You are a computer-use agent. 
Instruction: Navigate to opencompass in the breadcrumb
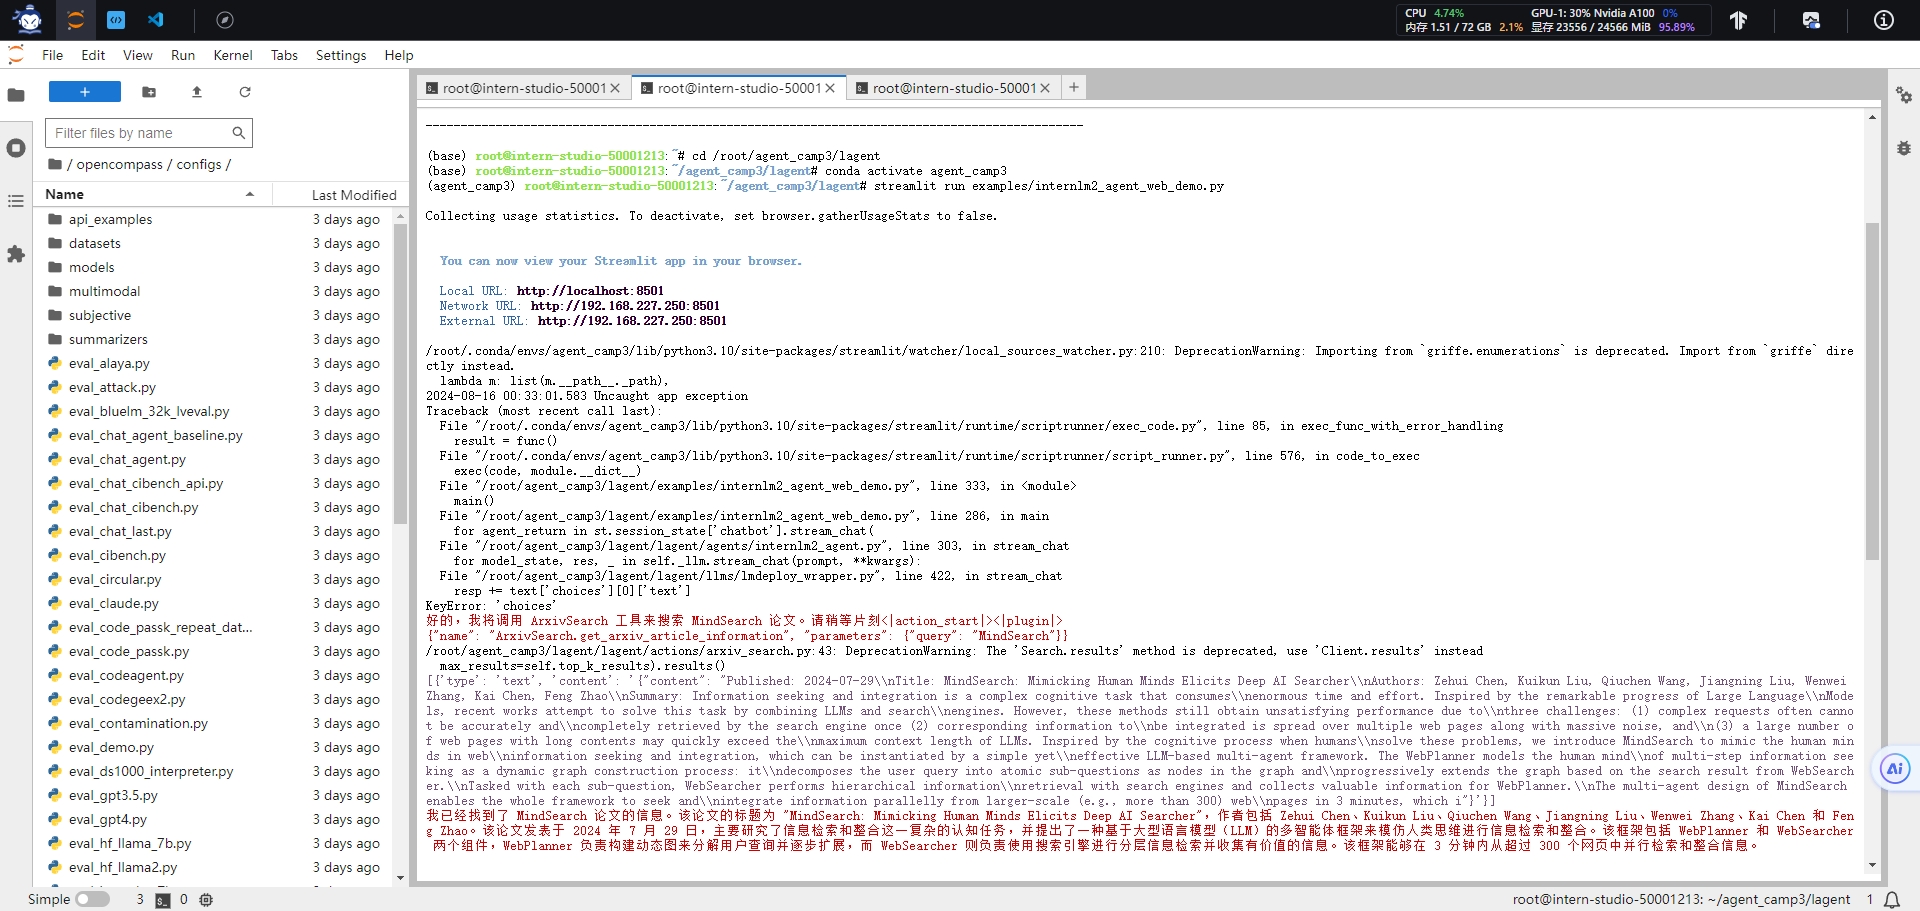(x=119, y=164)
